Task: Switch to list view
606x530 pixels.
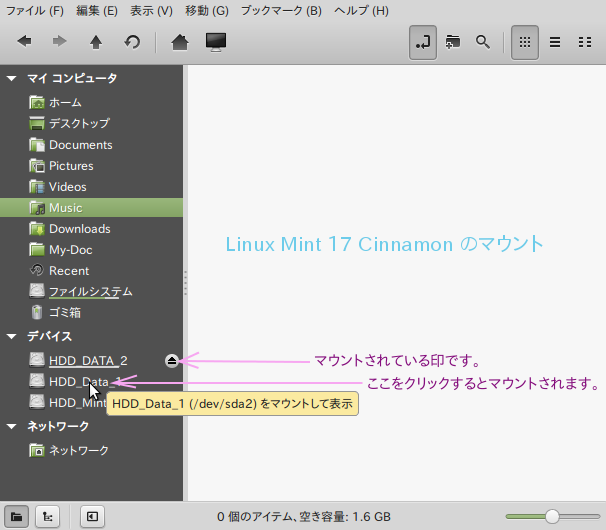Action: click(x=555, y=42)
